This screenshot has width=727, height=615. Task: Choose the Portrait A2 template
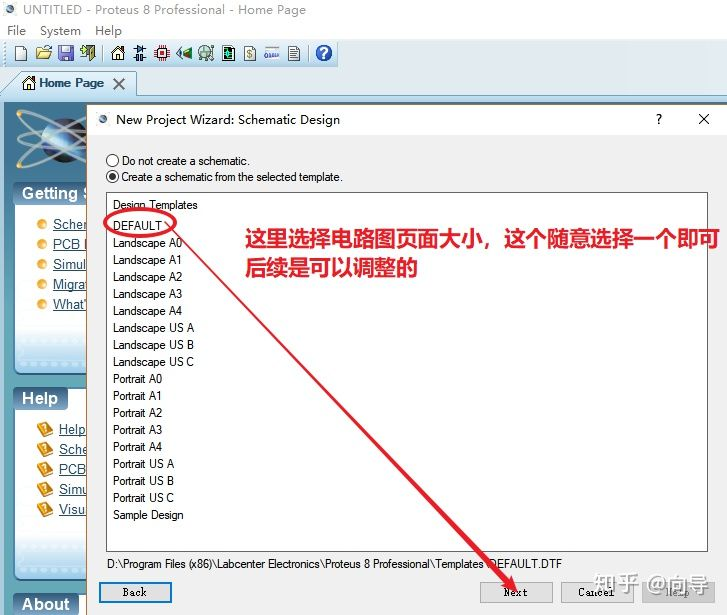(x=138, y=413)
